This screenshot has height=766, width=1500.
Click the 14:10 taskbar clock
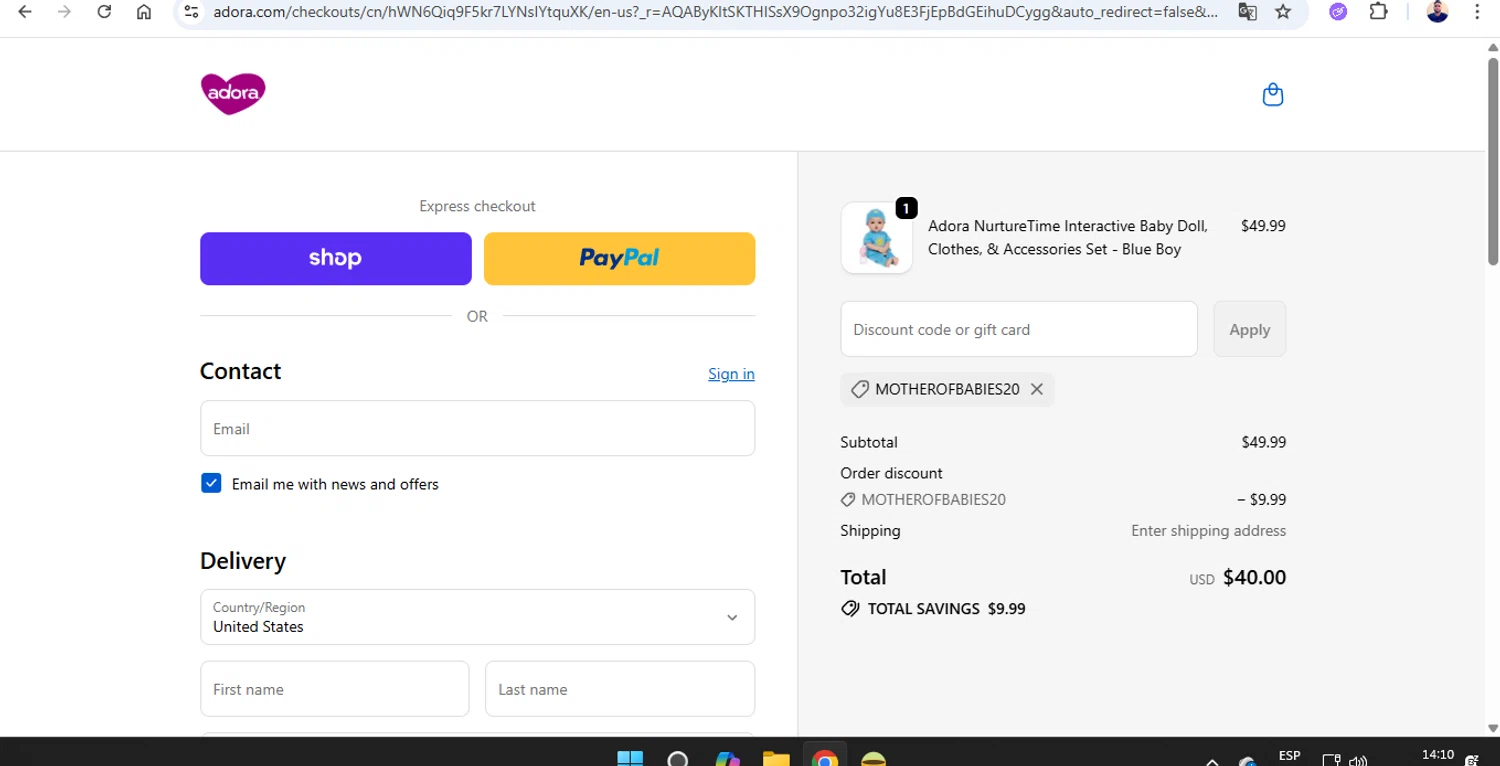(1437, 755)
